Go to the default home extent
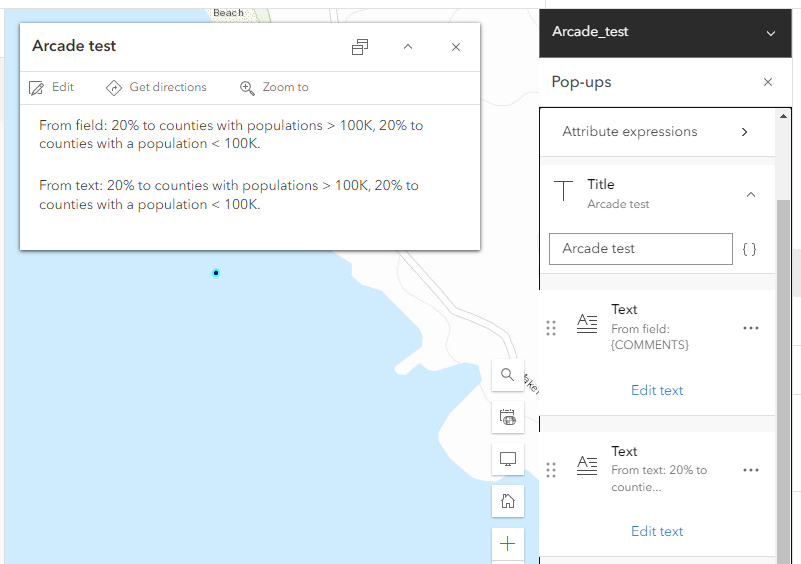801x564 pixels. click(x=507, y=501)
